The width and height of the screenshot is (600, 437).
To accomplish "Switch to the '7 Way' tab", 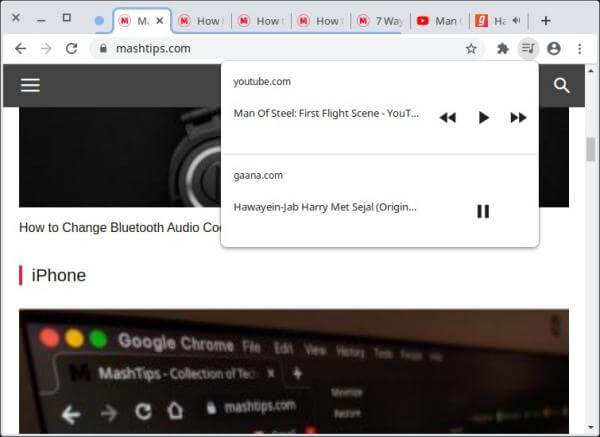I will 381,21.
